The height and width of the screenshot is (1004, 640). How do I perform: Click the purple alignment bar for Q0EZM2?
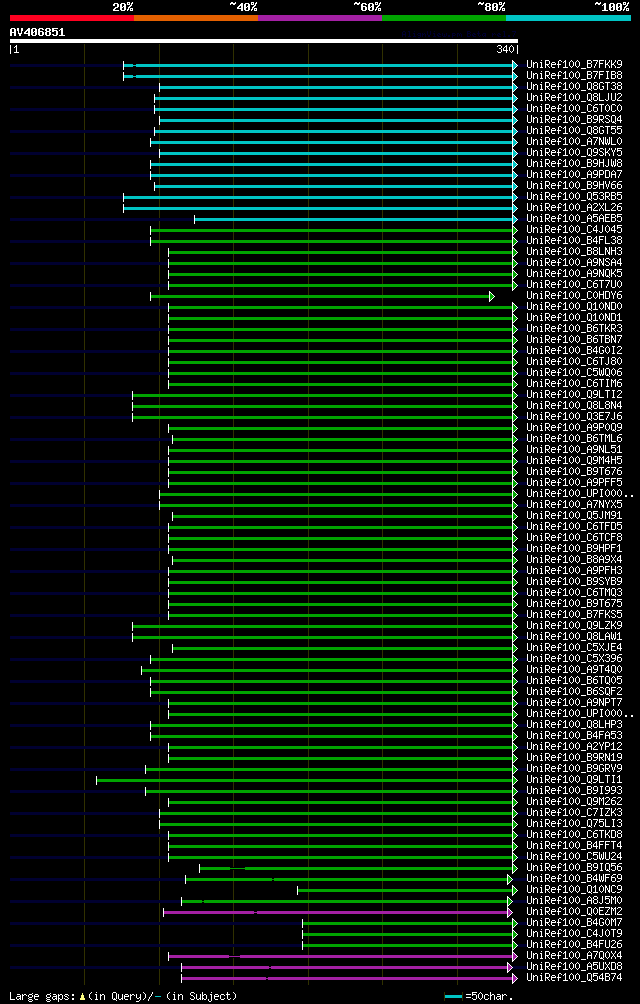[336, 912]
